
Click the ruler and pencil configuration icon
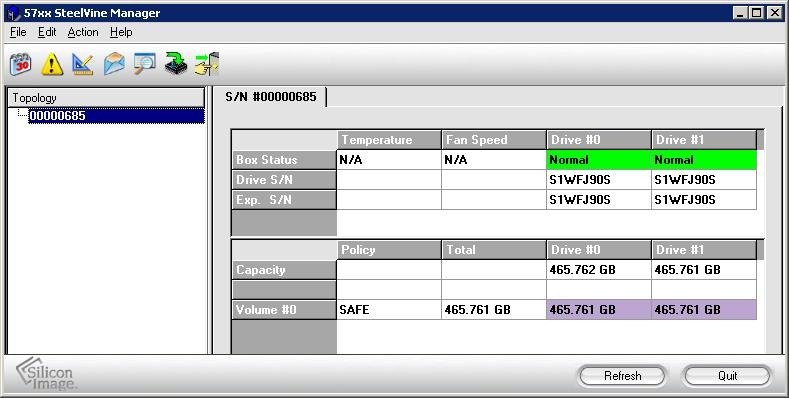pyautogui.click(x=83, y=64)
